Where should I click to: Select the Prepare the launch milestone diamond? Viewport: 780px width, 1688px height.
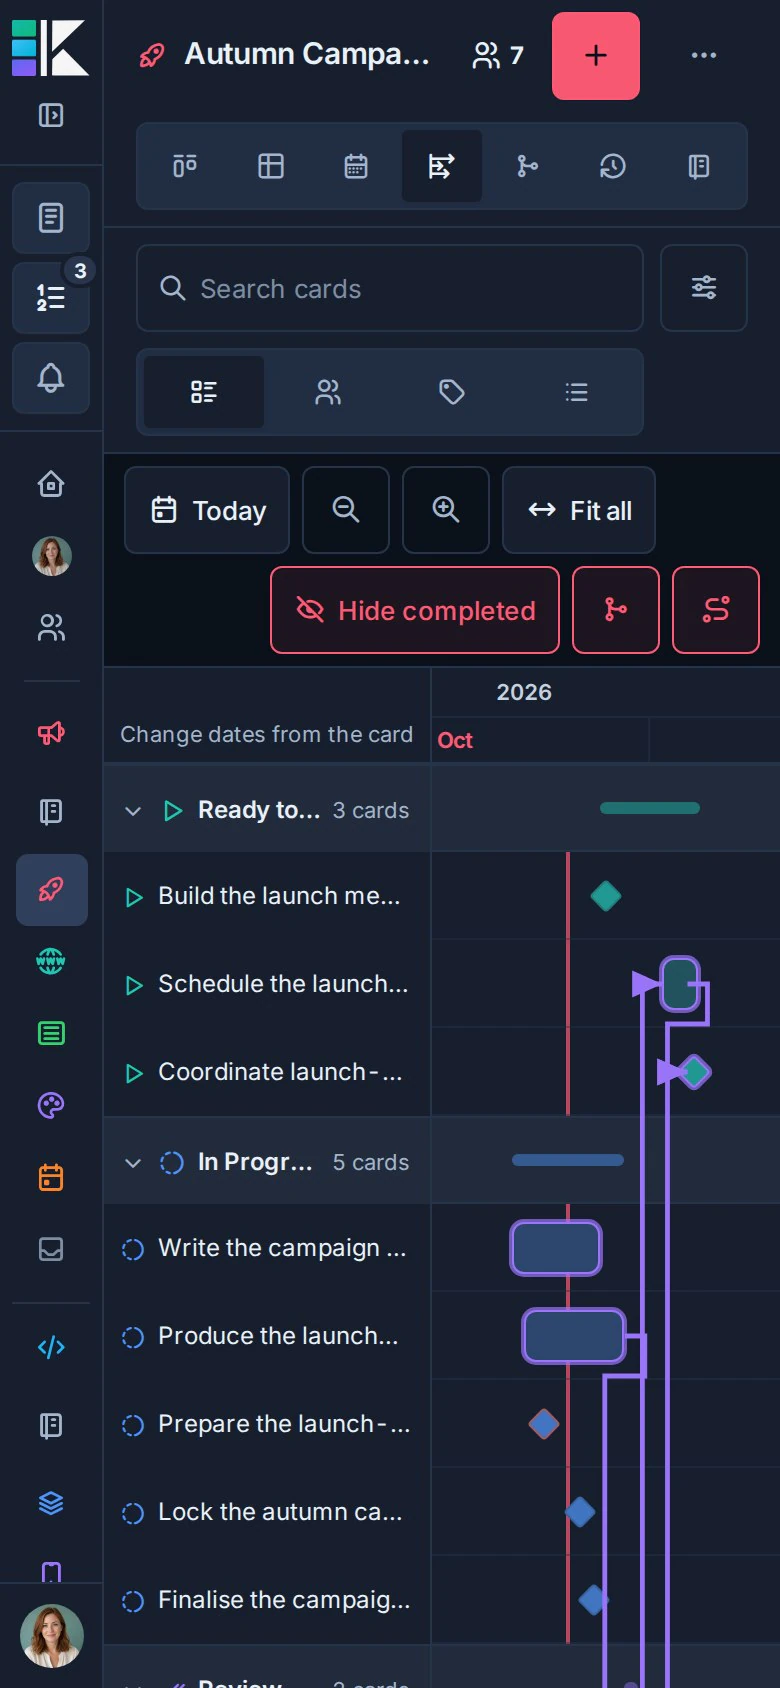pyautogui.click(x=544, y=1424)
